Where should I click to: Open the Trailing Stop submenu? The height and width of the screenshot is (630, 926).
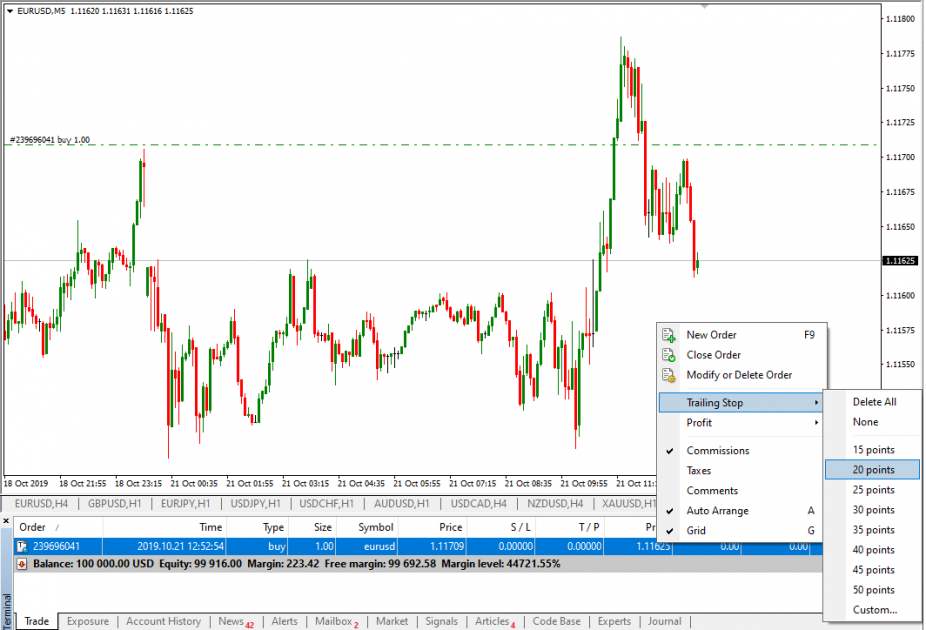(x=741, y=403)
